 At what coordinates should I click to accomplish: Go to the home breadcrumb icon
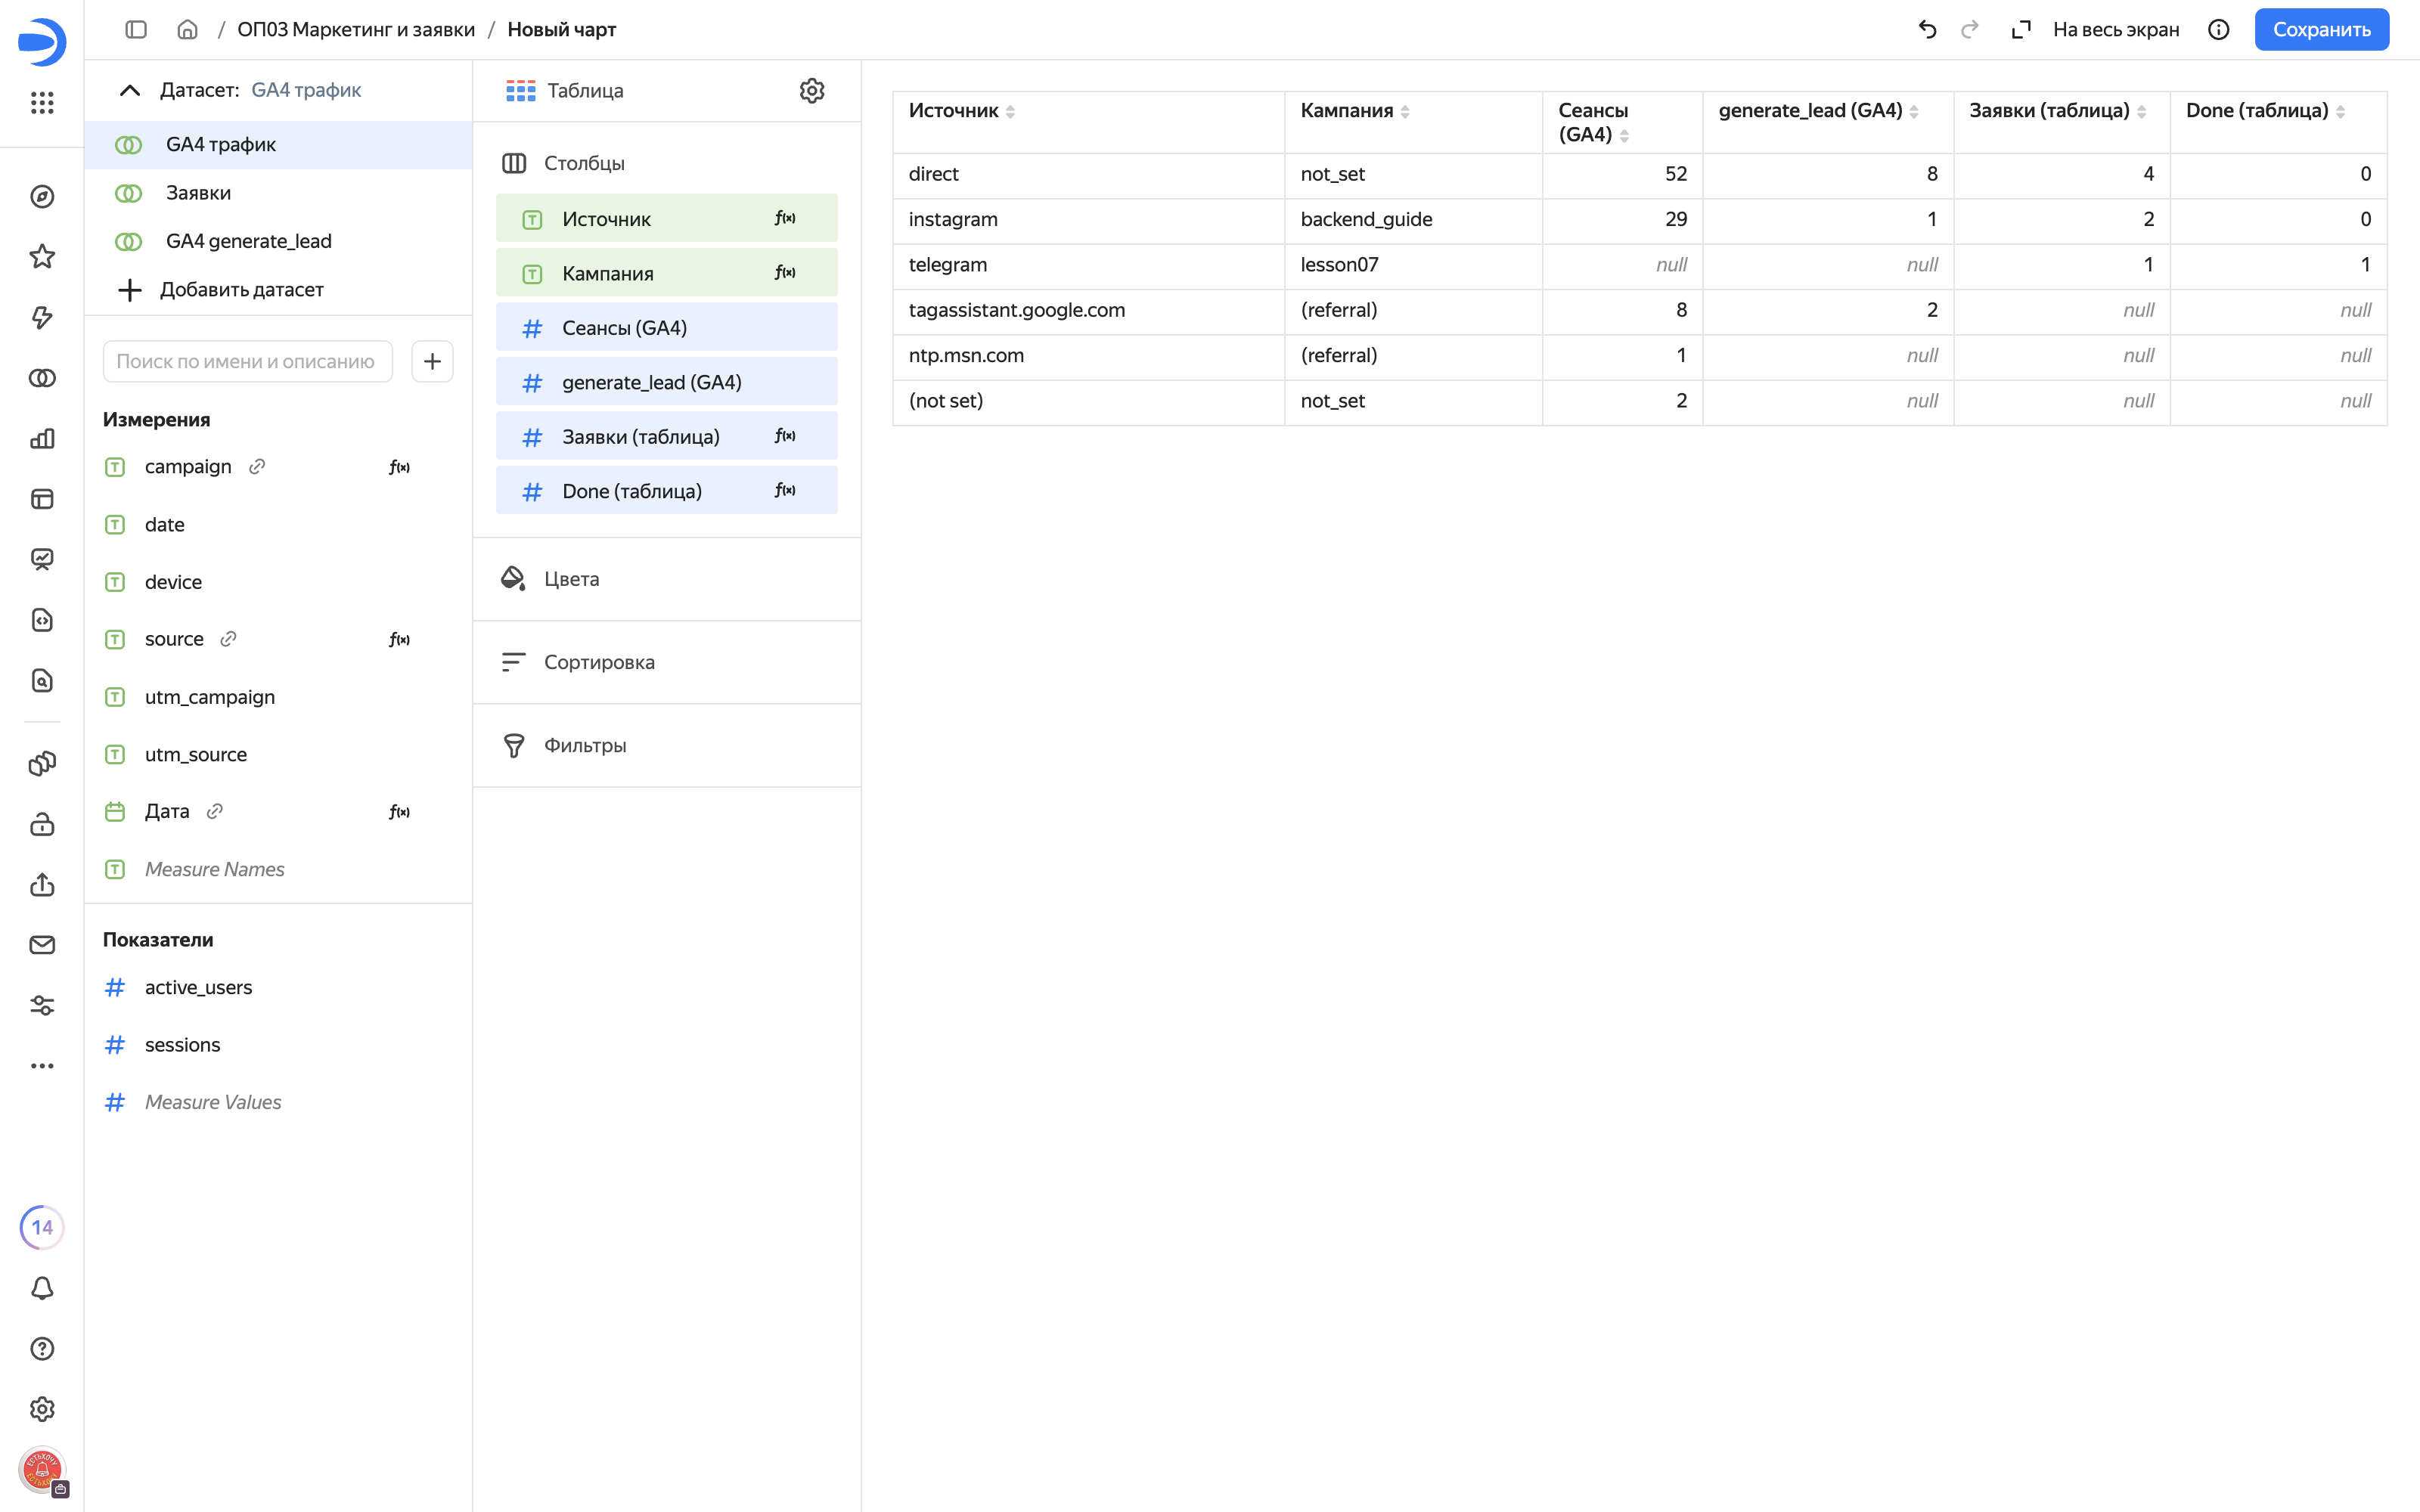(x=187, y=30)
